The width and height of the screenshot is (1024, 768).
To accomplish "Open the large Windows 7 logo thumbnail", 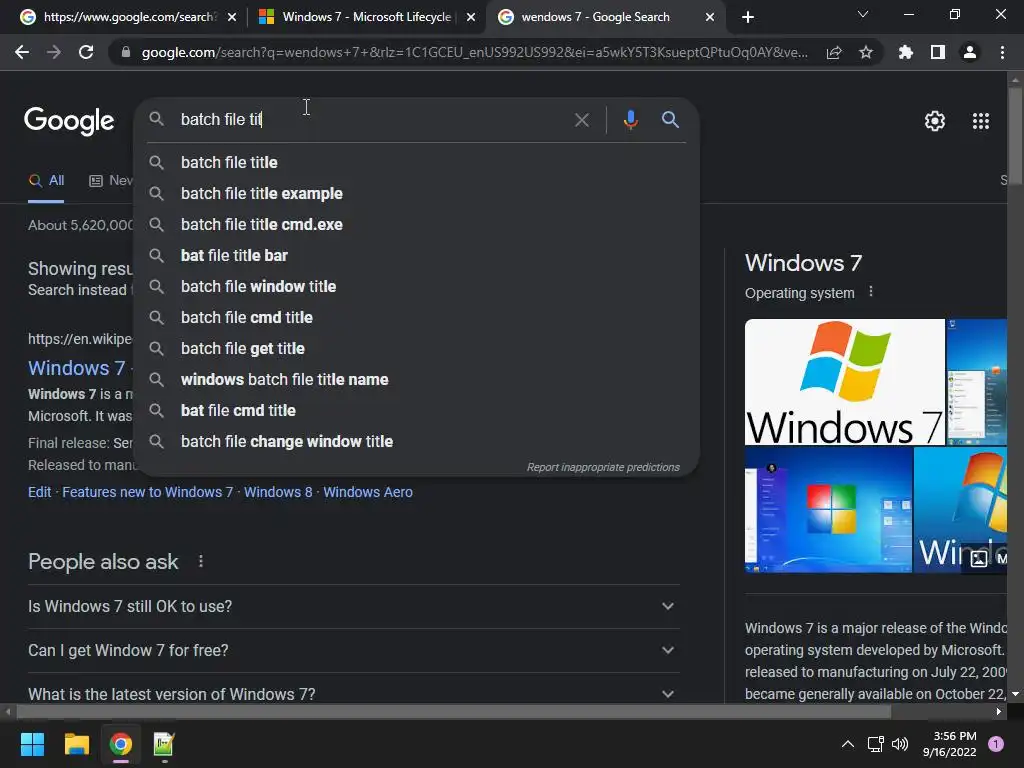I will (844, 382).
